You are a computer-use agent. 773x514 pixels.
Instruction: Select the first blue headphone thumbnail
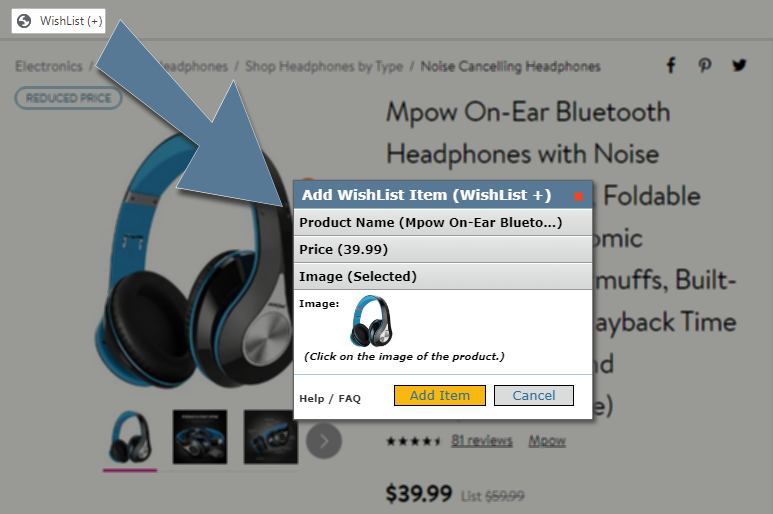tap(130, 437)
